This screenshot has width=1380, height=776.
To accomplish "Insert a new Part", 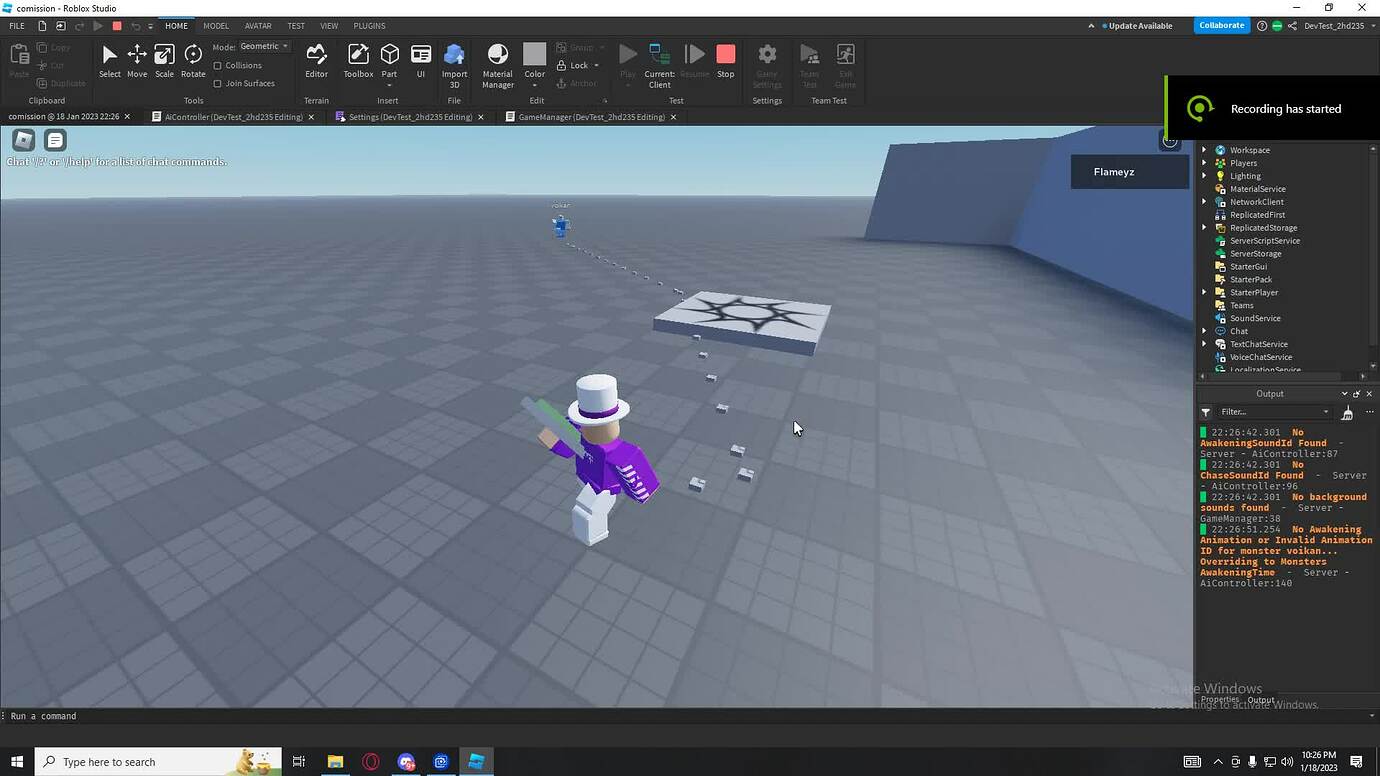I will (389, 55).
